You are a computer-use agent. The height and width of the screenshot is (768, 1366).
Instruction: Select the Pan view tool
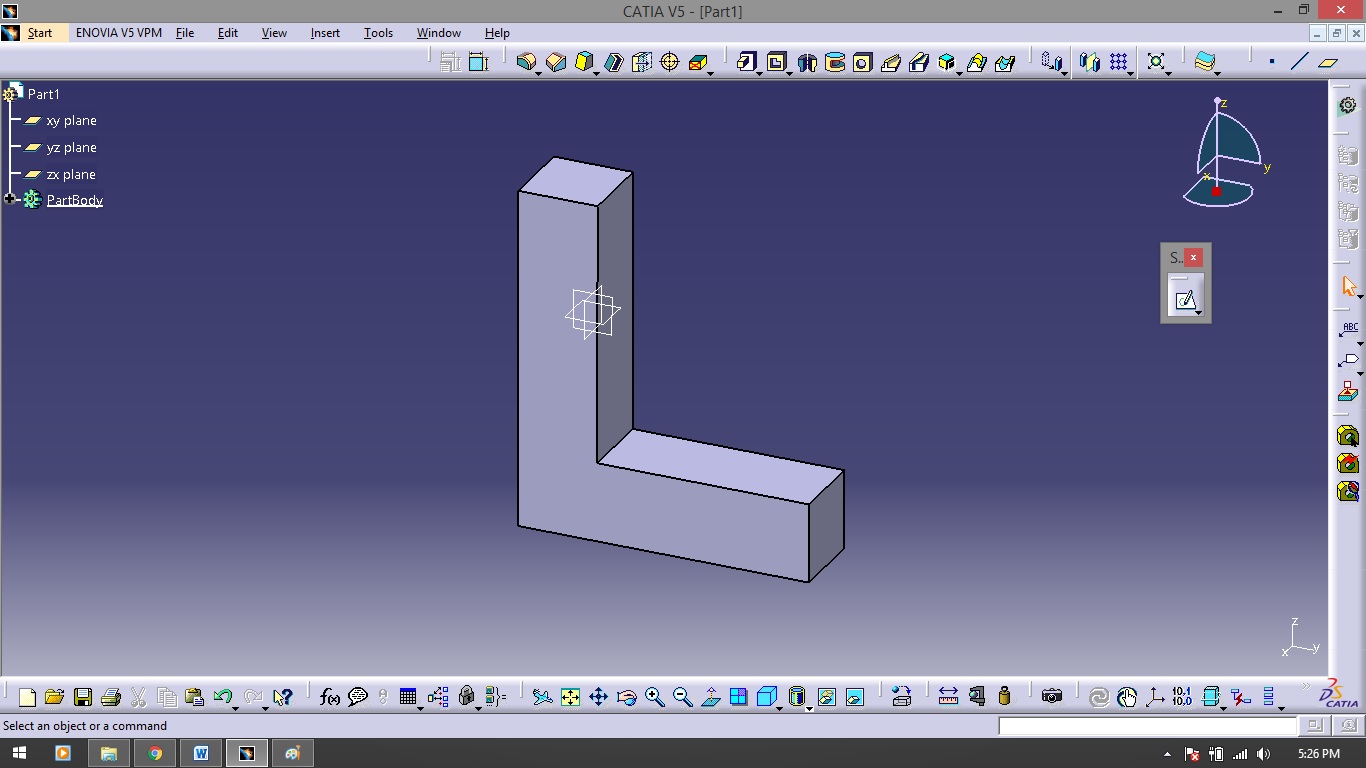598,697
